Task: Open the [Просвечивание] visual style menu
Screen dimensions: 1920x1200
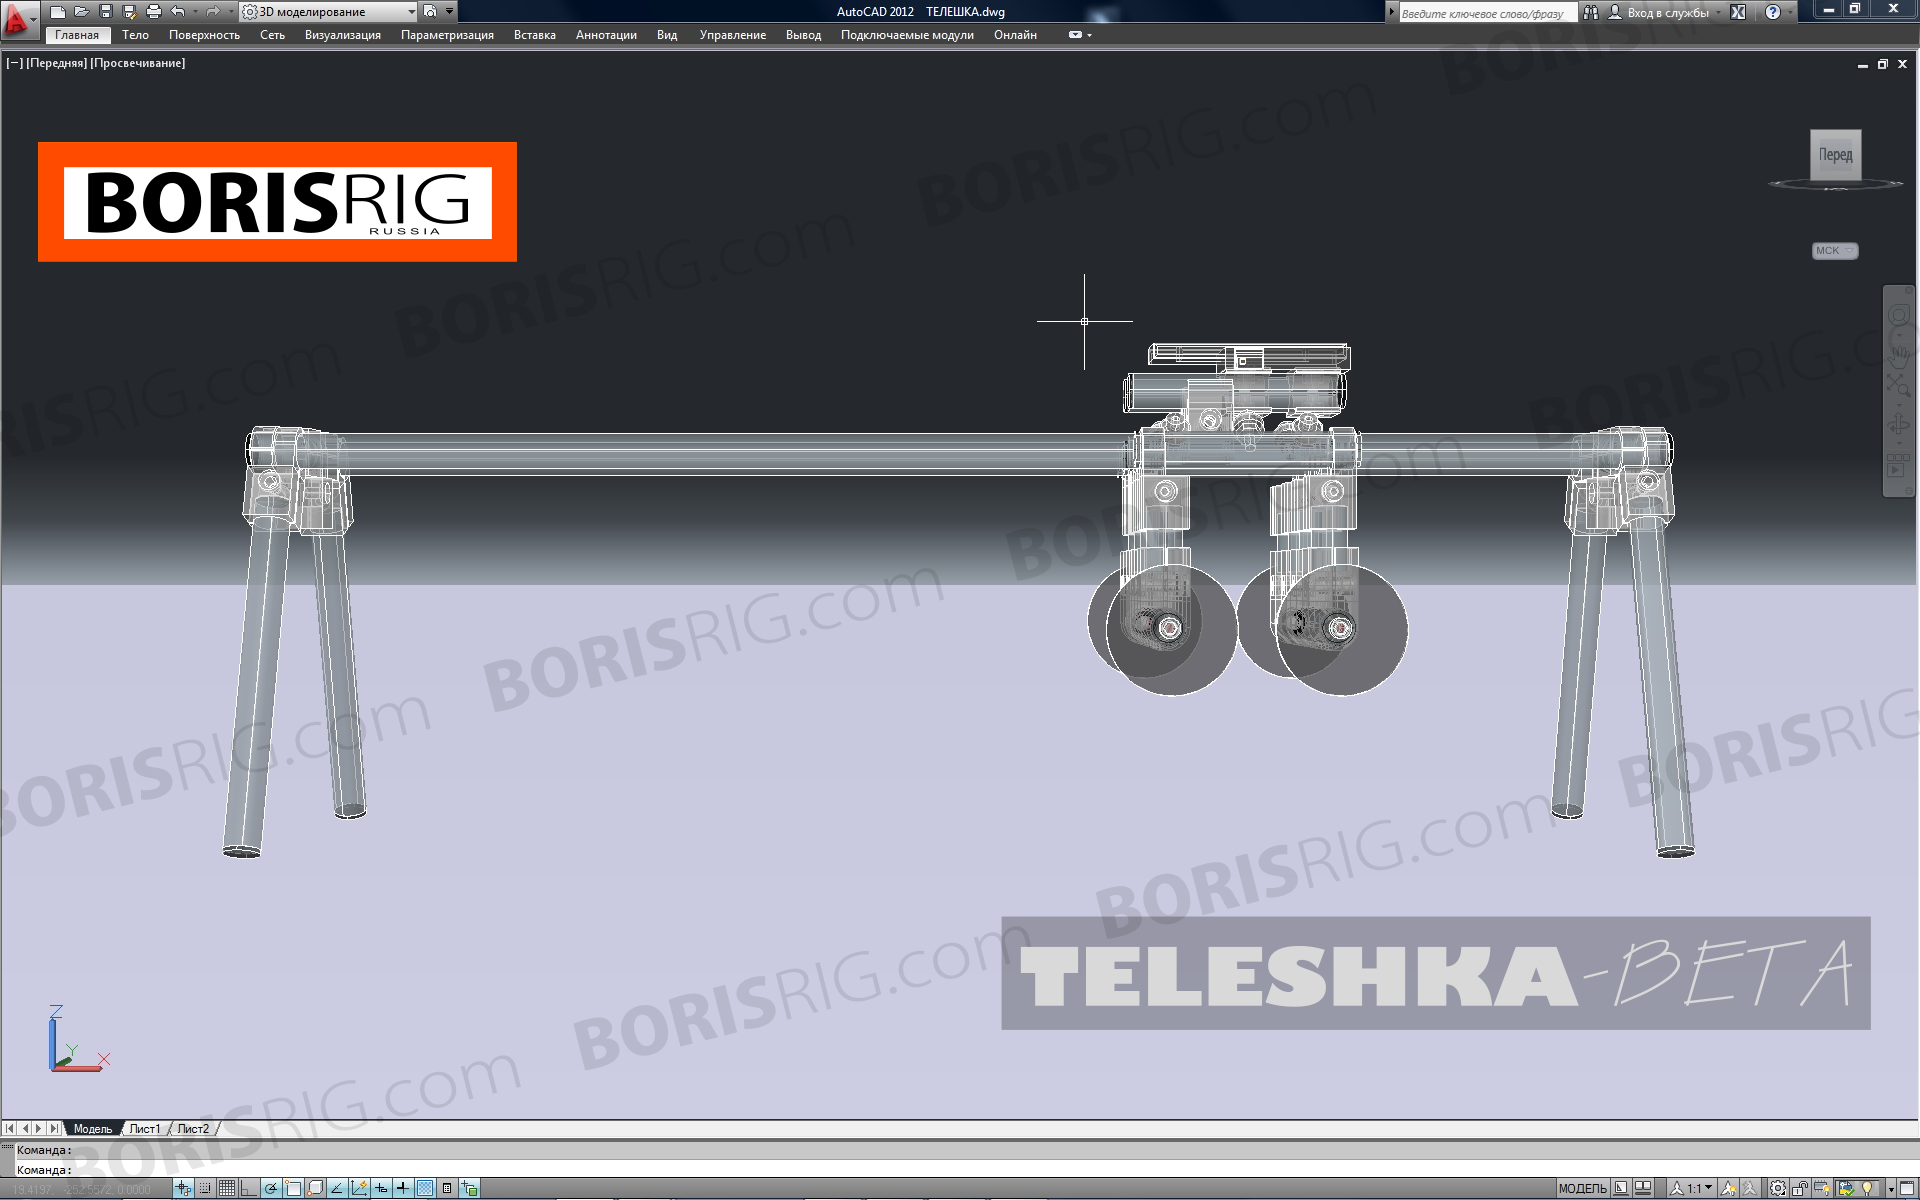Action: pyautogui.click(x=138, y=63)
